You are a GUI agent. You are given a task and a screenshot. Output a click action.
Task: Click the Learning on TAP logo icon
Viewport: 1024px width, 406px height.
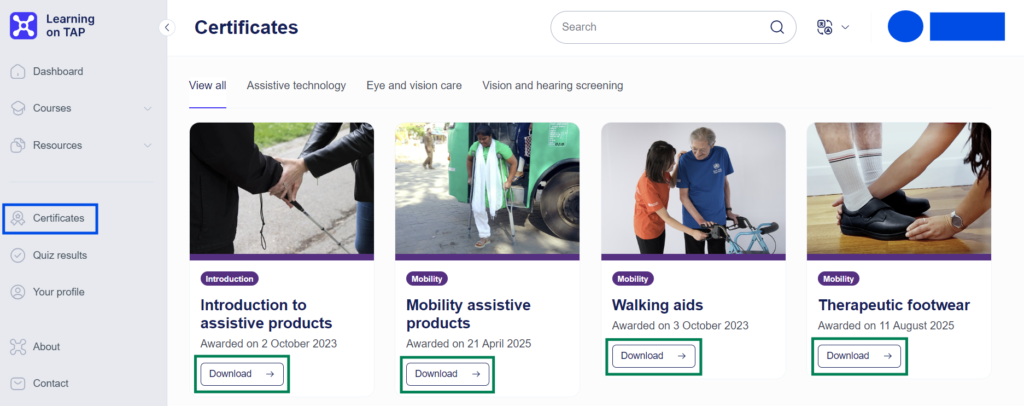(x=23, y=25)
